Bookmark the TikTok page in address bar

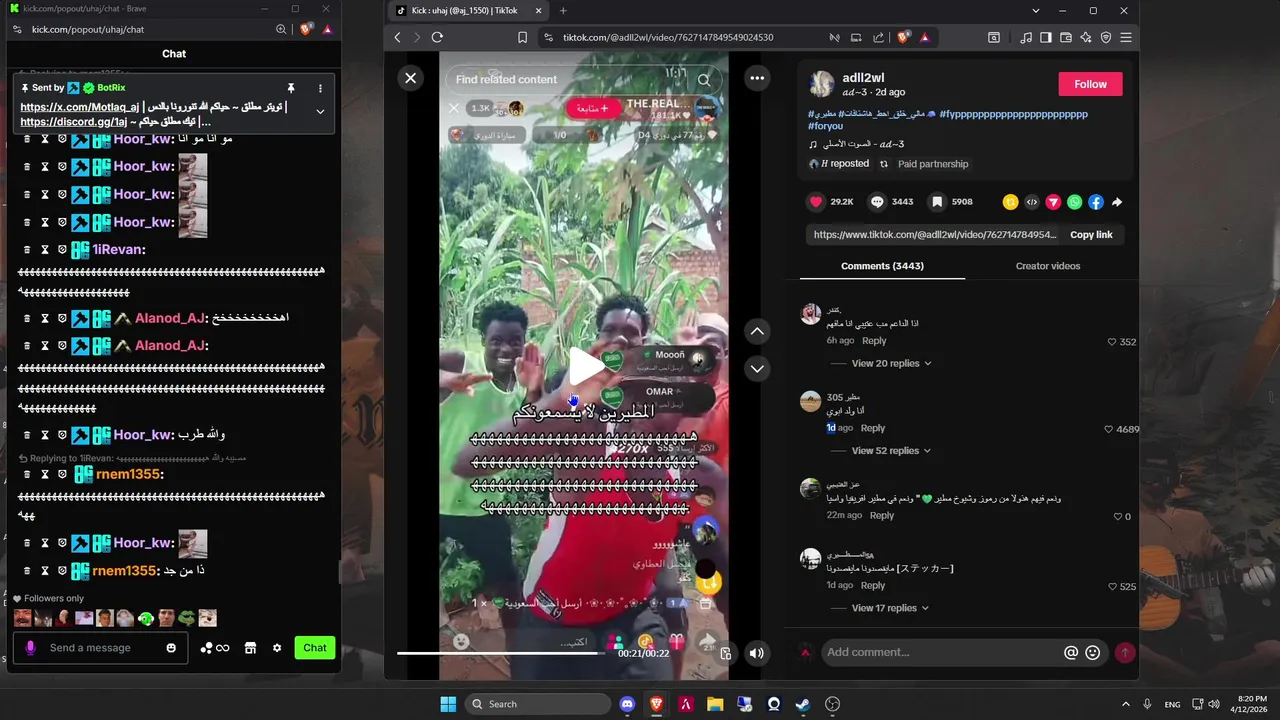click(x=522, y=37)
